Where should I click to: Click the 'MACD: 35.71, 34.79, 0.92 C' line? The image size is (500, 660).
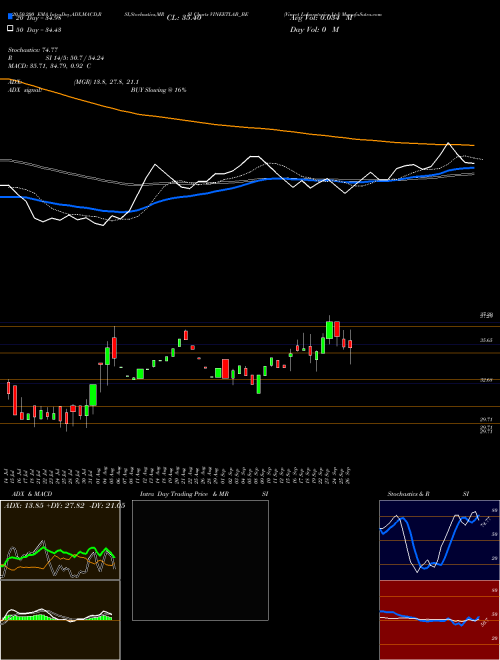click(50, 66)
